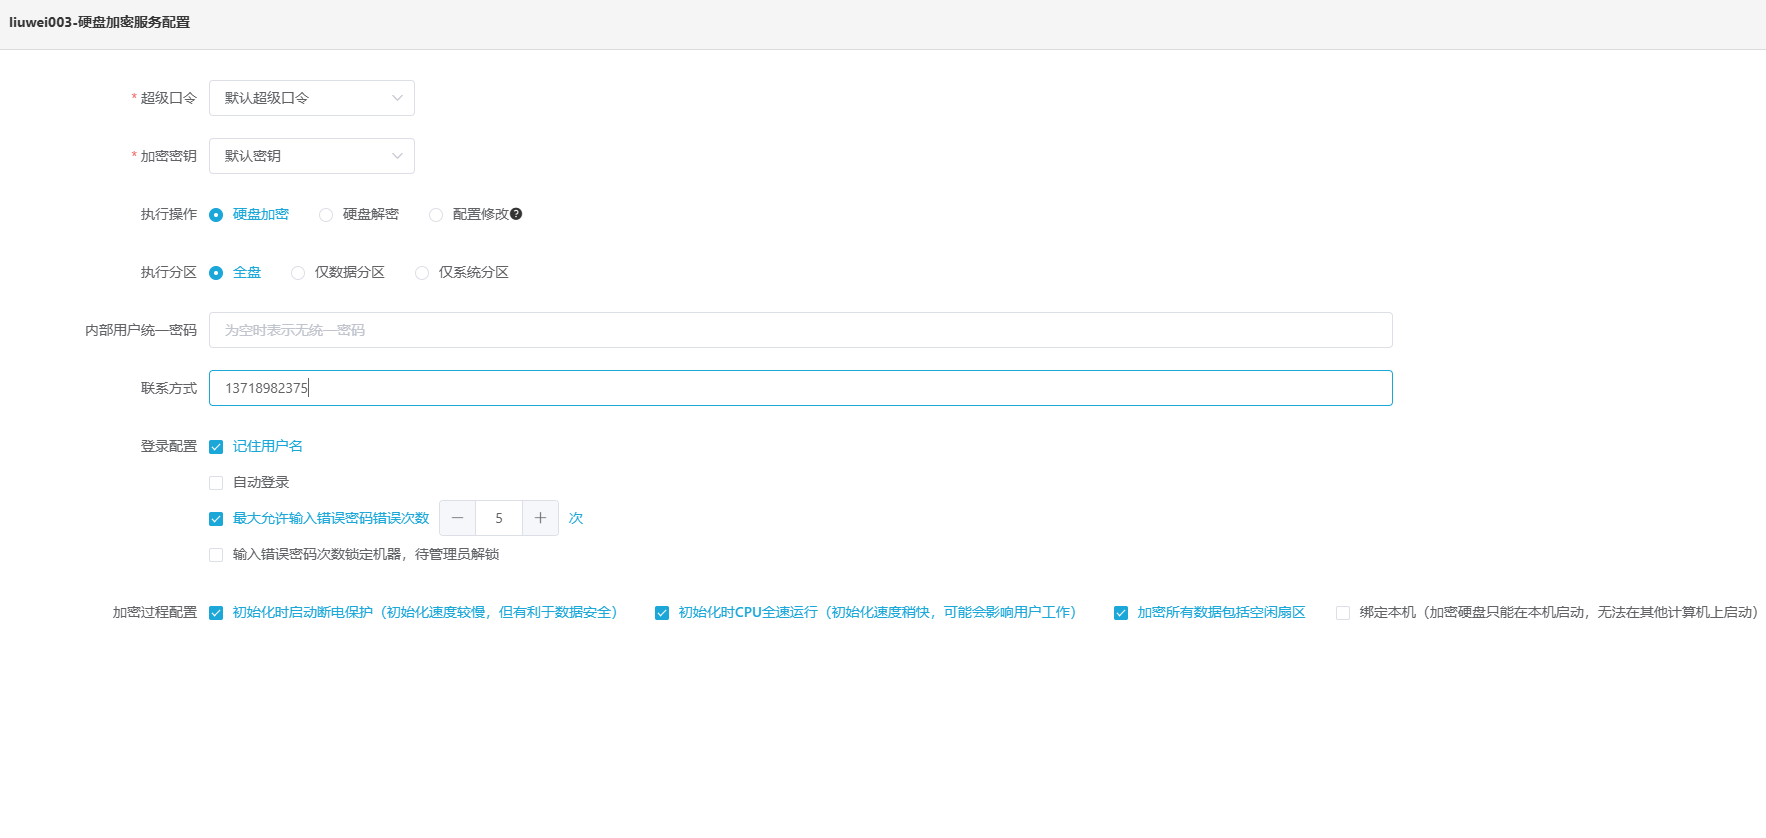1766x838 pixels.
Task: Choose the 仅系统分区 radio option
Action: tap(422, 273)
